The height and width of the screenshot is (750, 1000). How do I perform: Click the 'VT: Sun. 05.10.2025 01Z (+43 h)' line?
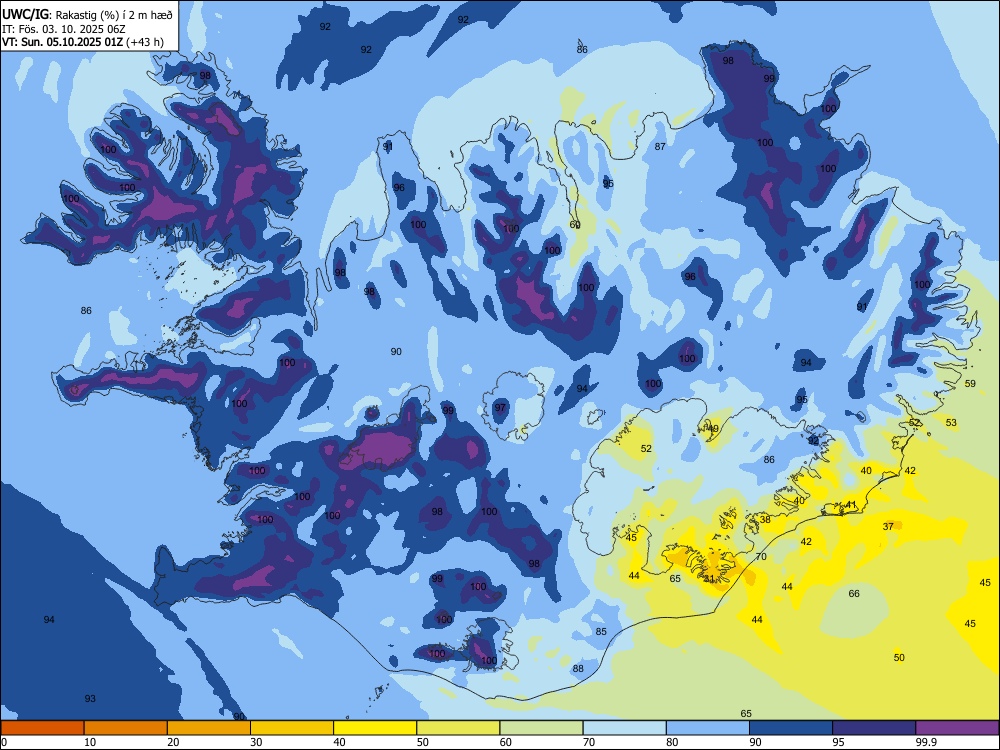[x=83, y=42]
